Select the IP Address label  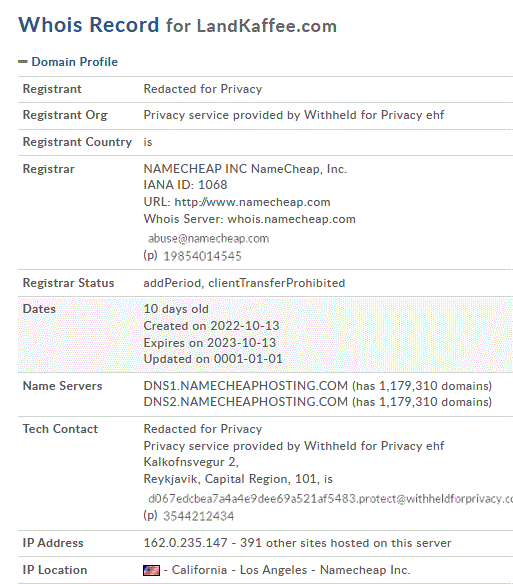point(53,543)
